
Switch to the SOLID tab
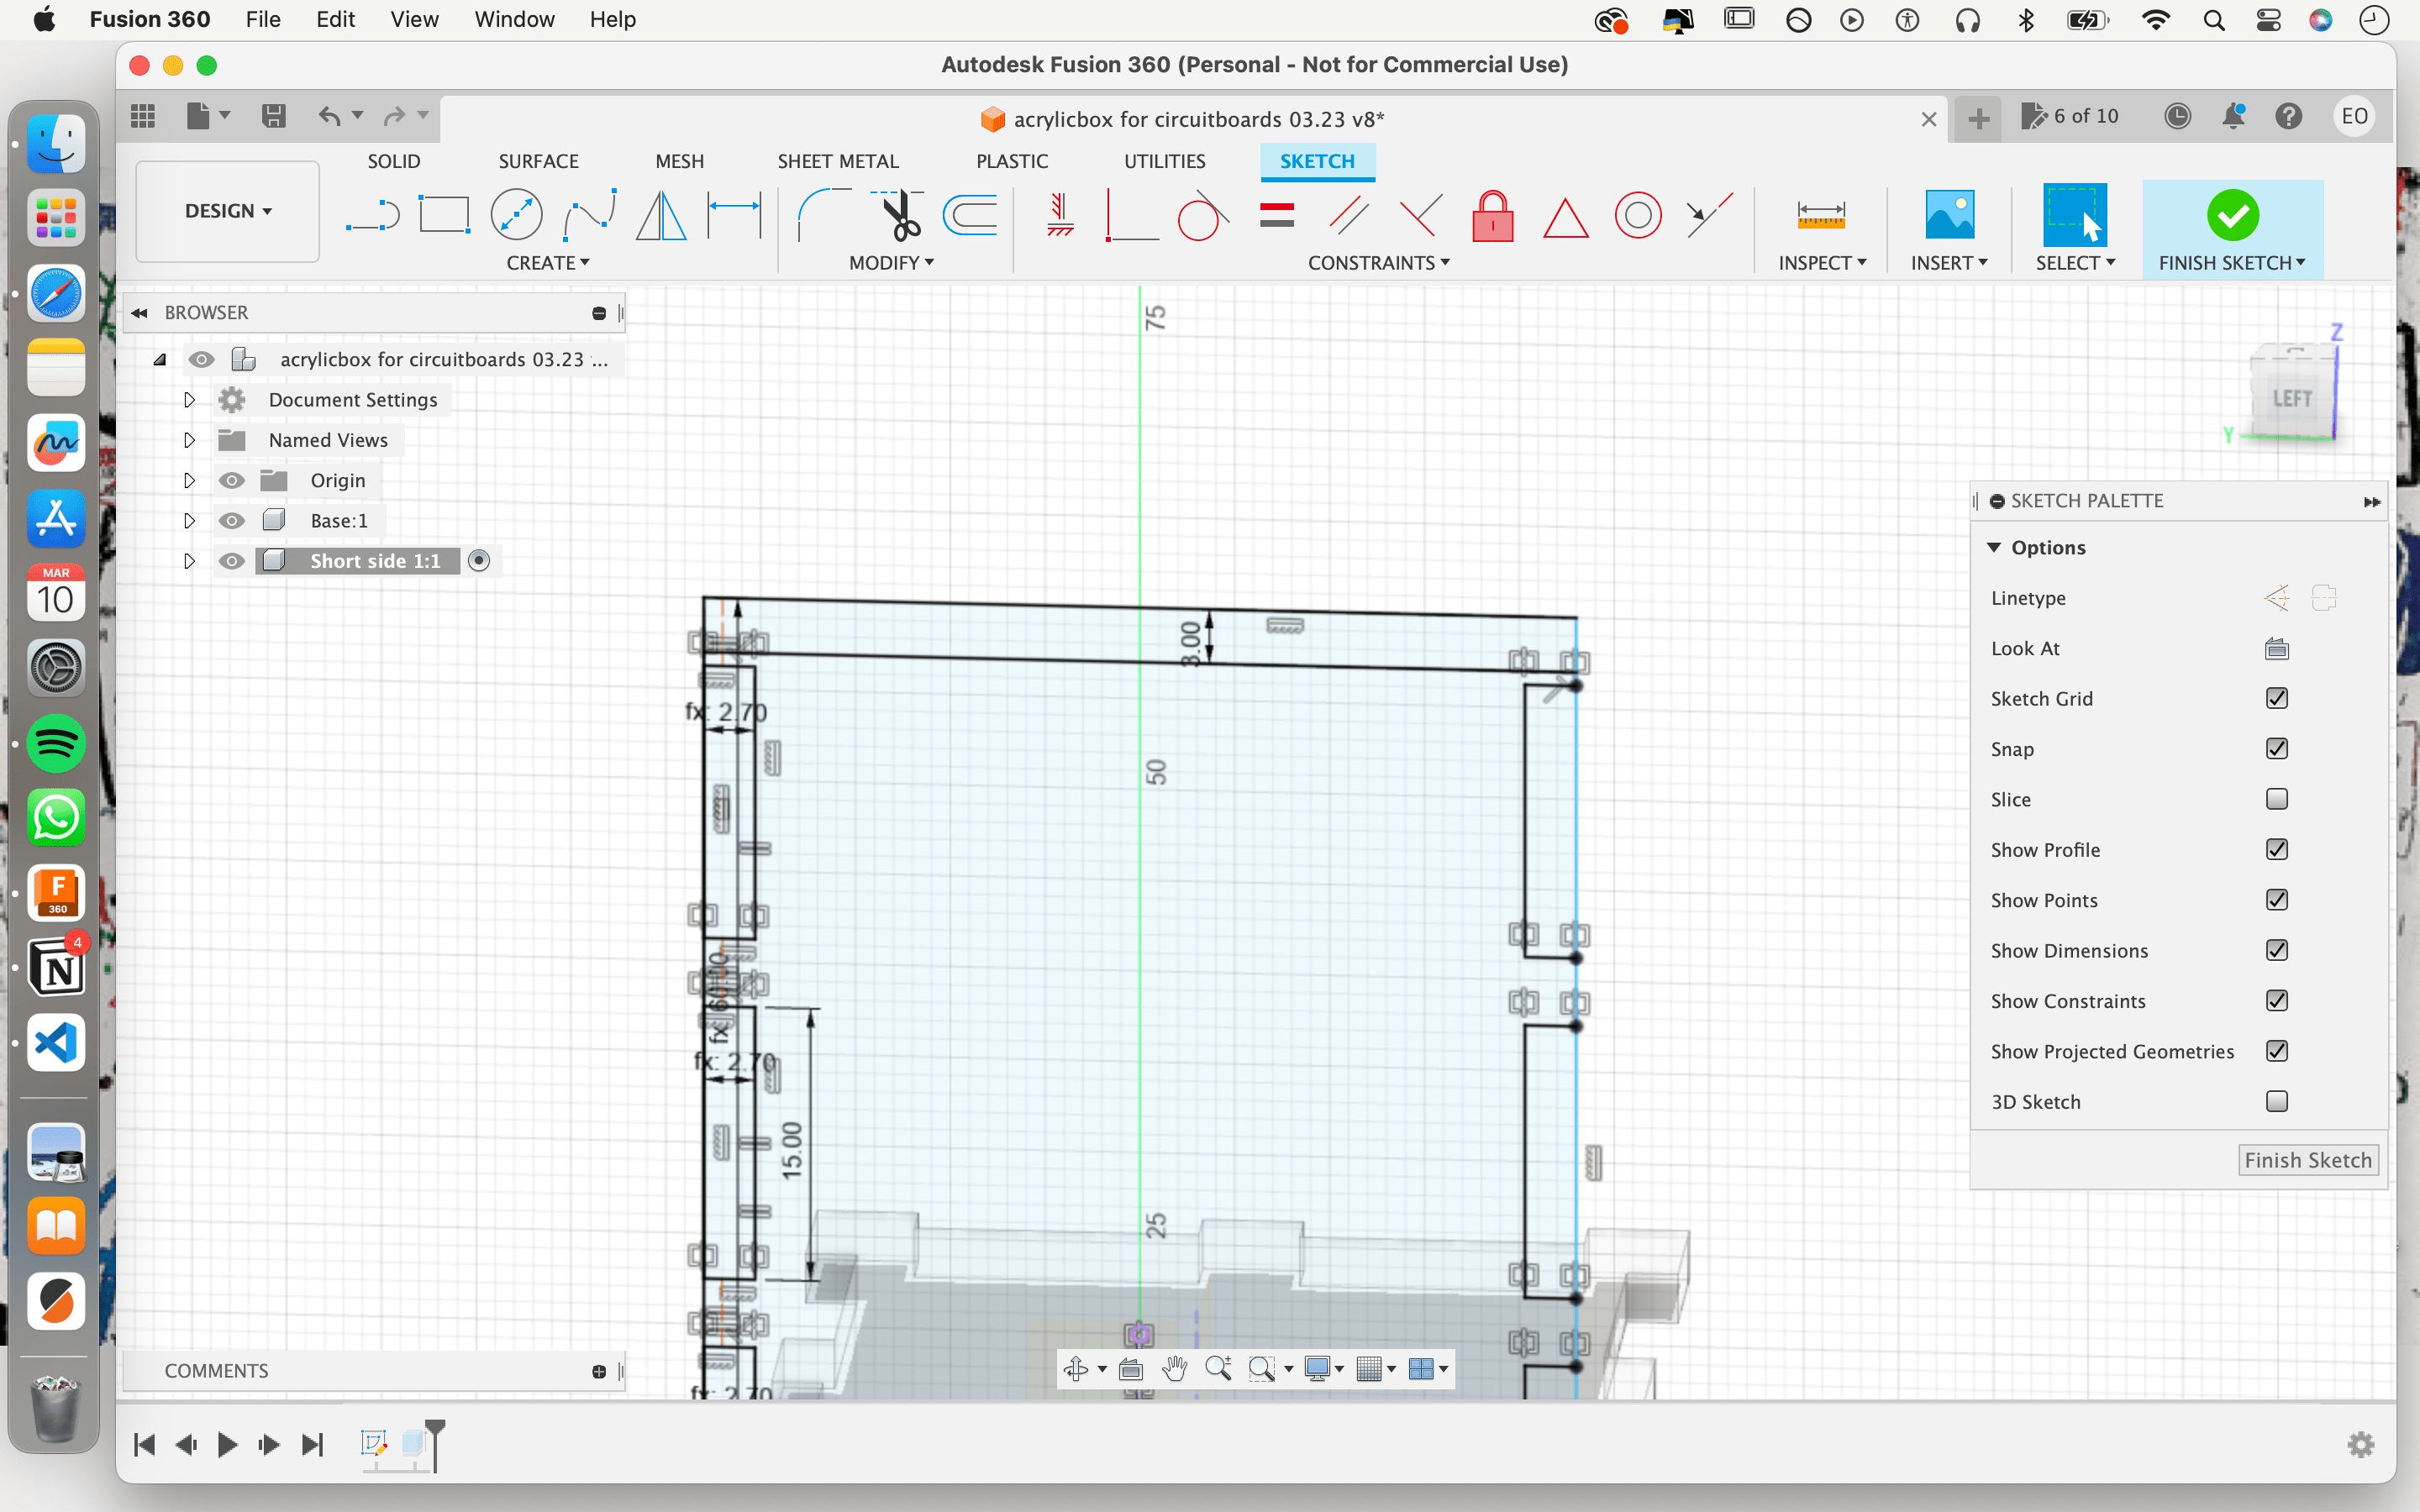point(394,161)
